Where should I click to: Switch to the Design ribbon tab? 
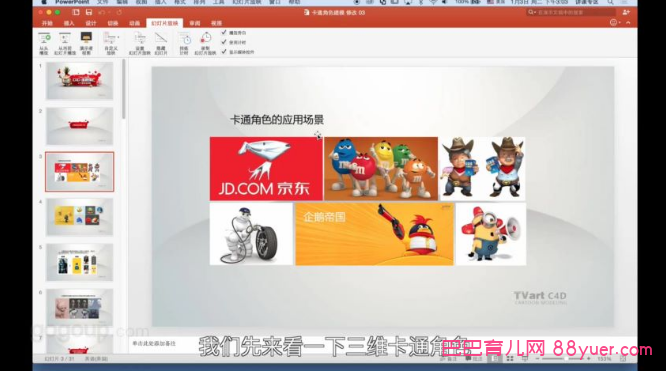pyautogui.click(x=90, y=23)
